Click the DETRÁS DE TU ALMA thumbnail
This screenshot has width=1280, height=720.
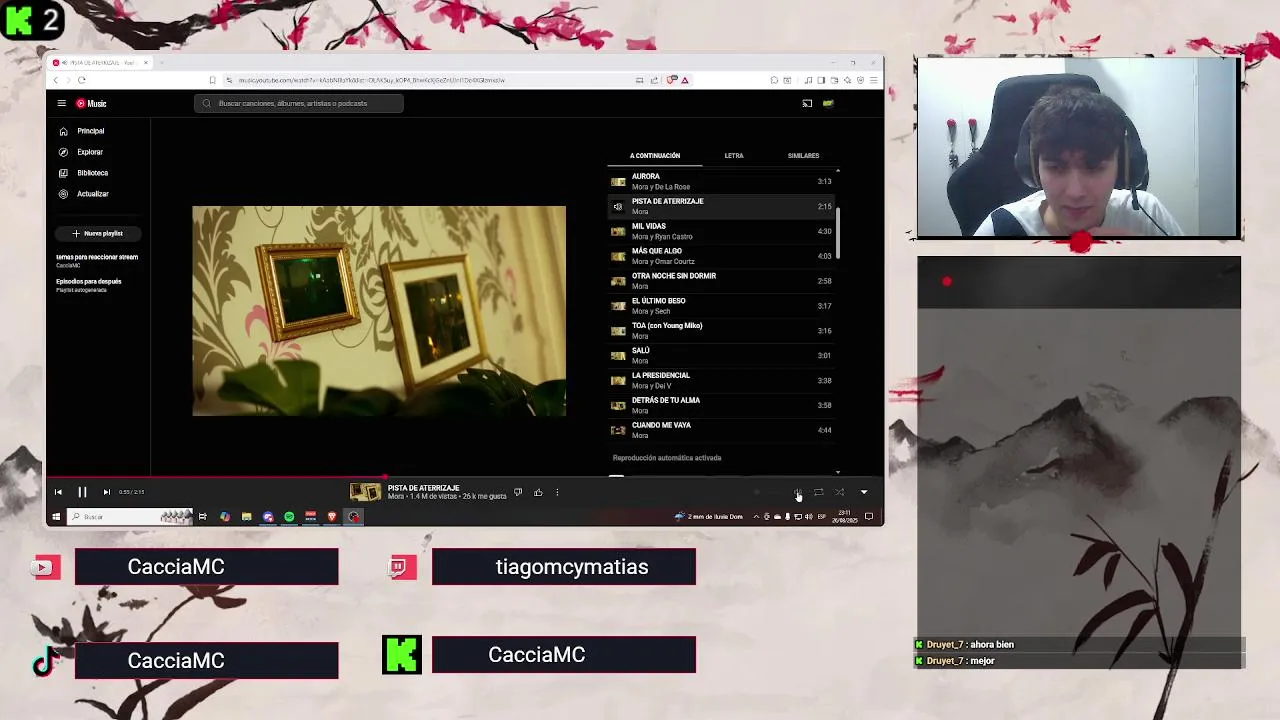618,405
